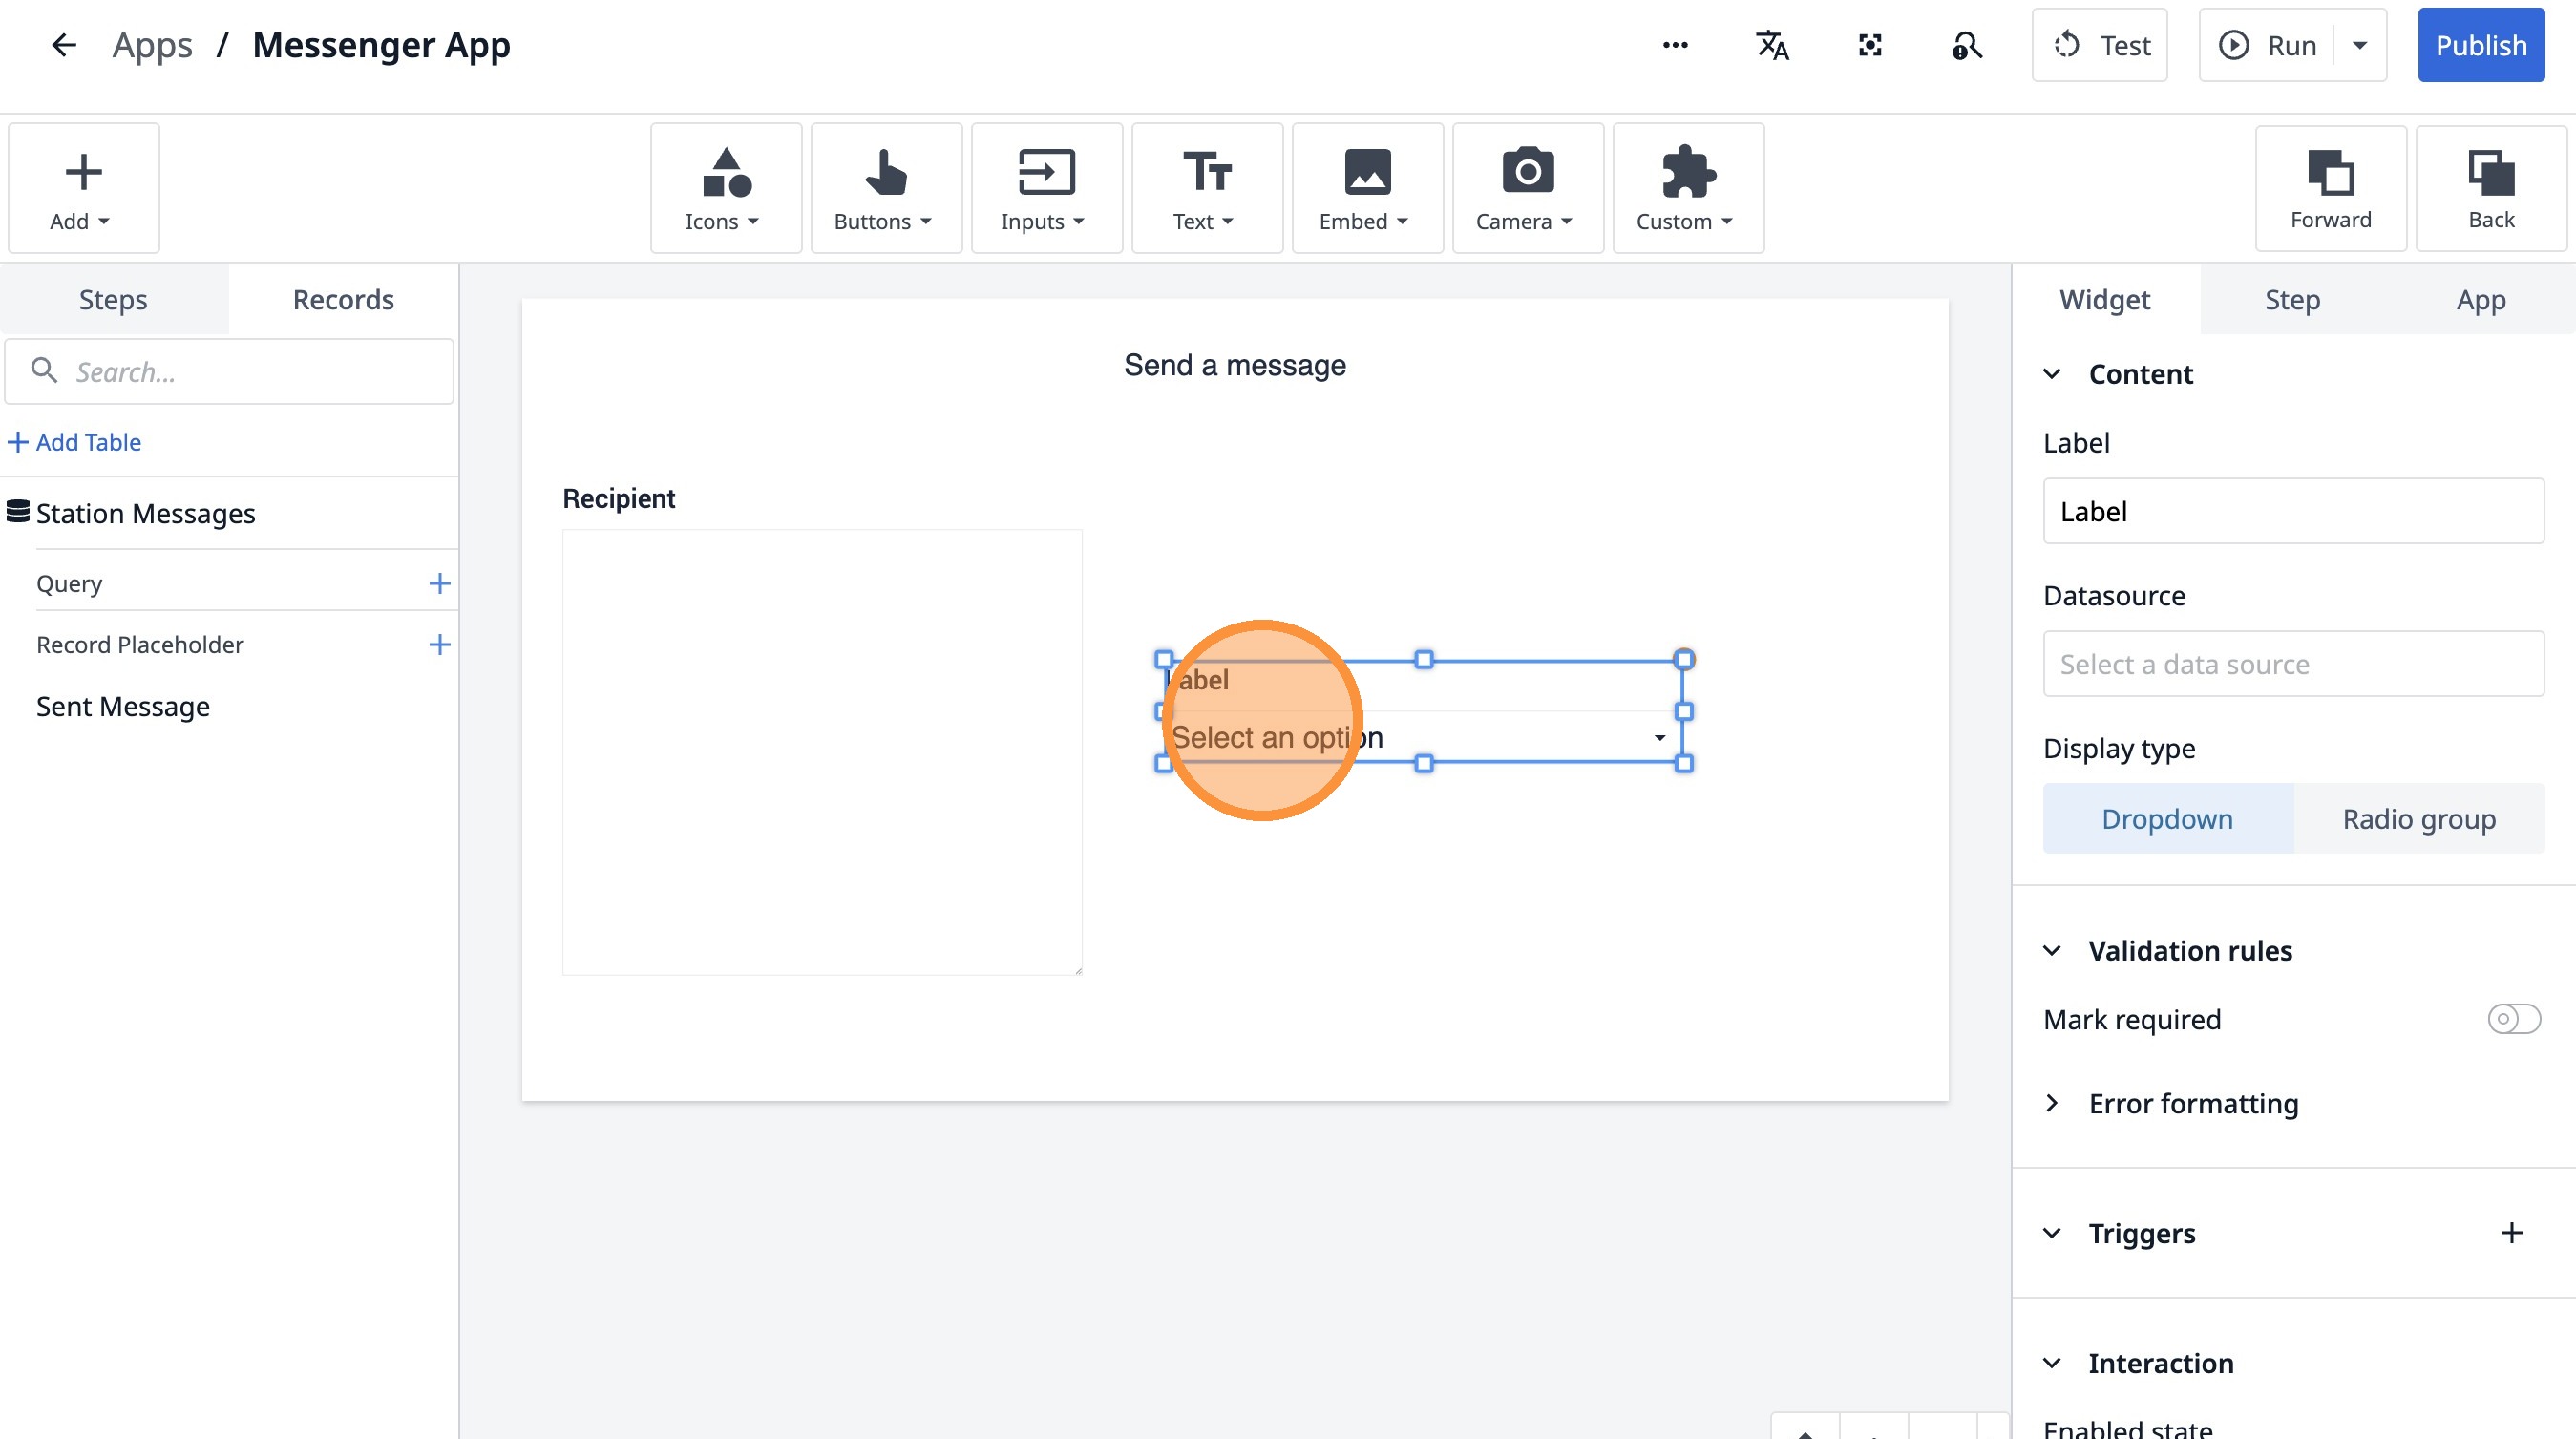Screen dimensions: 2576x1439
Task: Click the Add Table link
Action: [x=75, y=442]
